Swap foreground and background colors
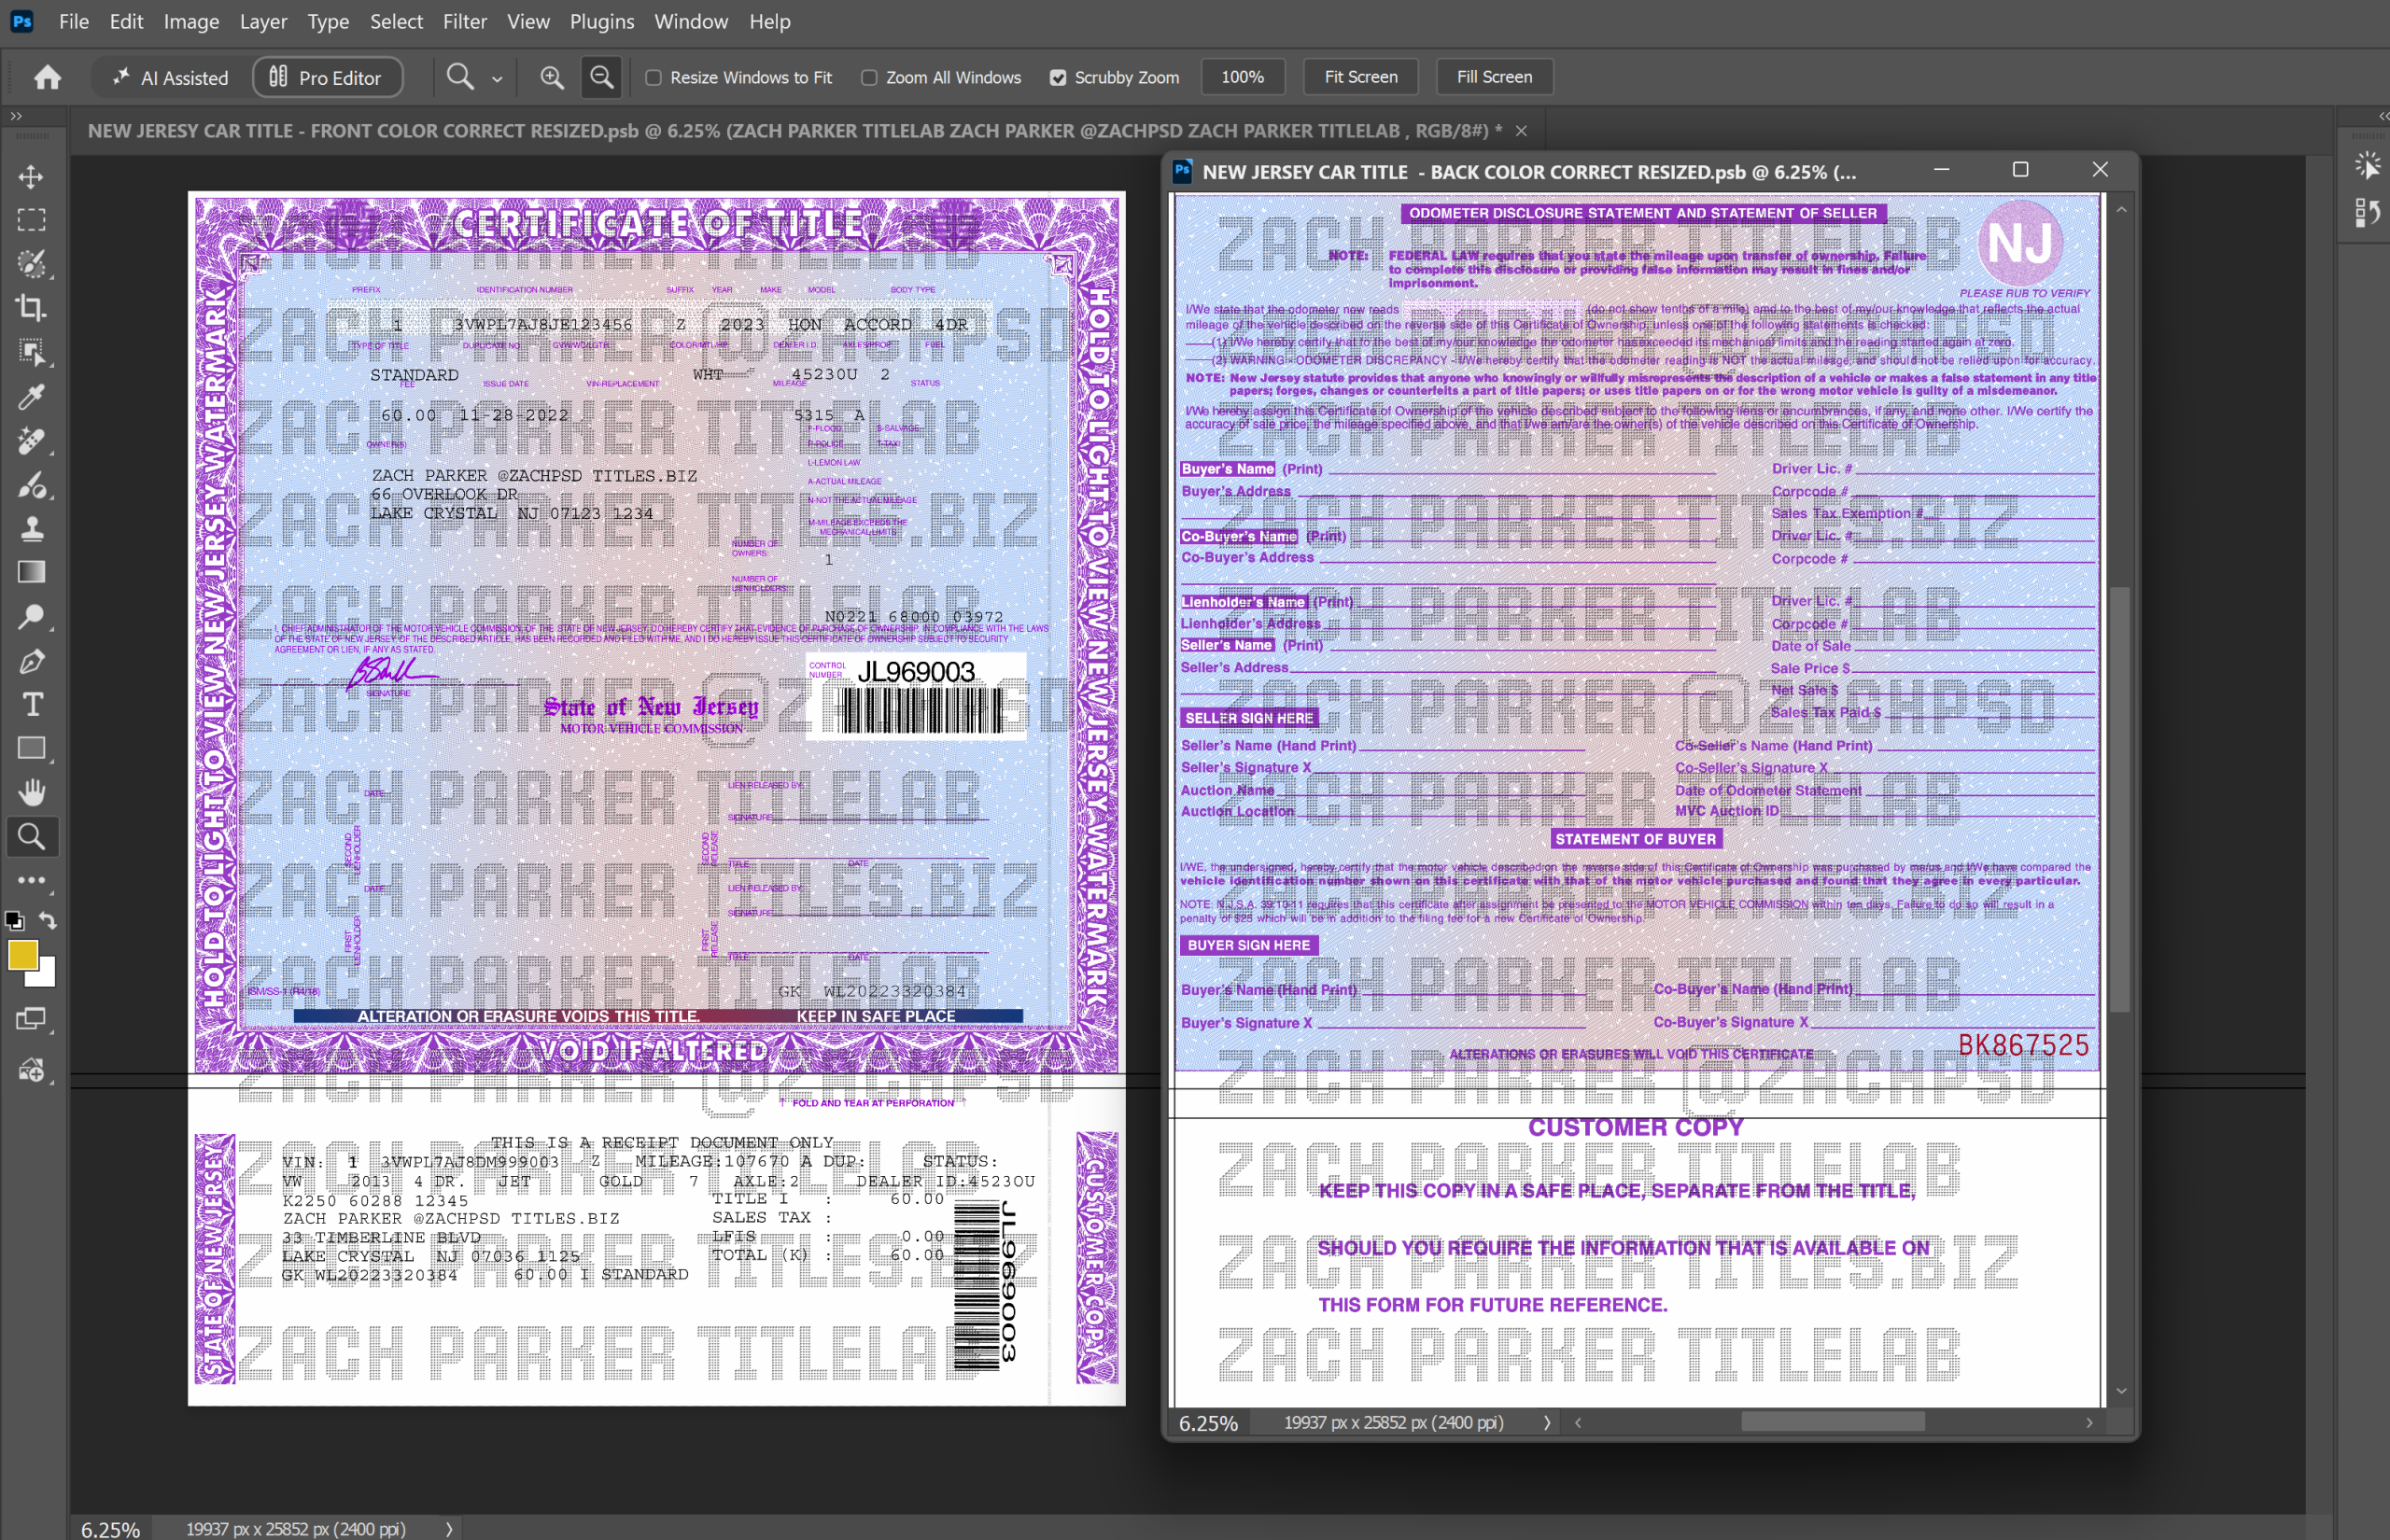 [x=48, y=921]
